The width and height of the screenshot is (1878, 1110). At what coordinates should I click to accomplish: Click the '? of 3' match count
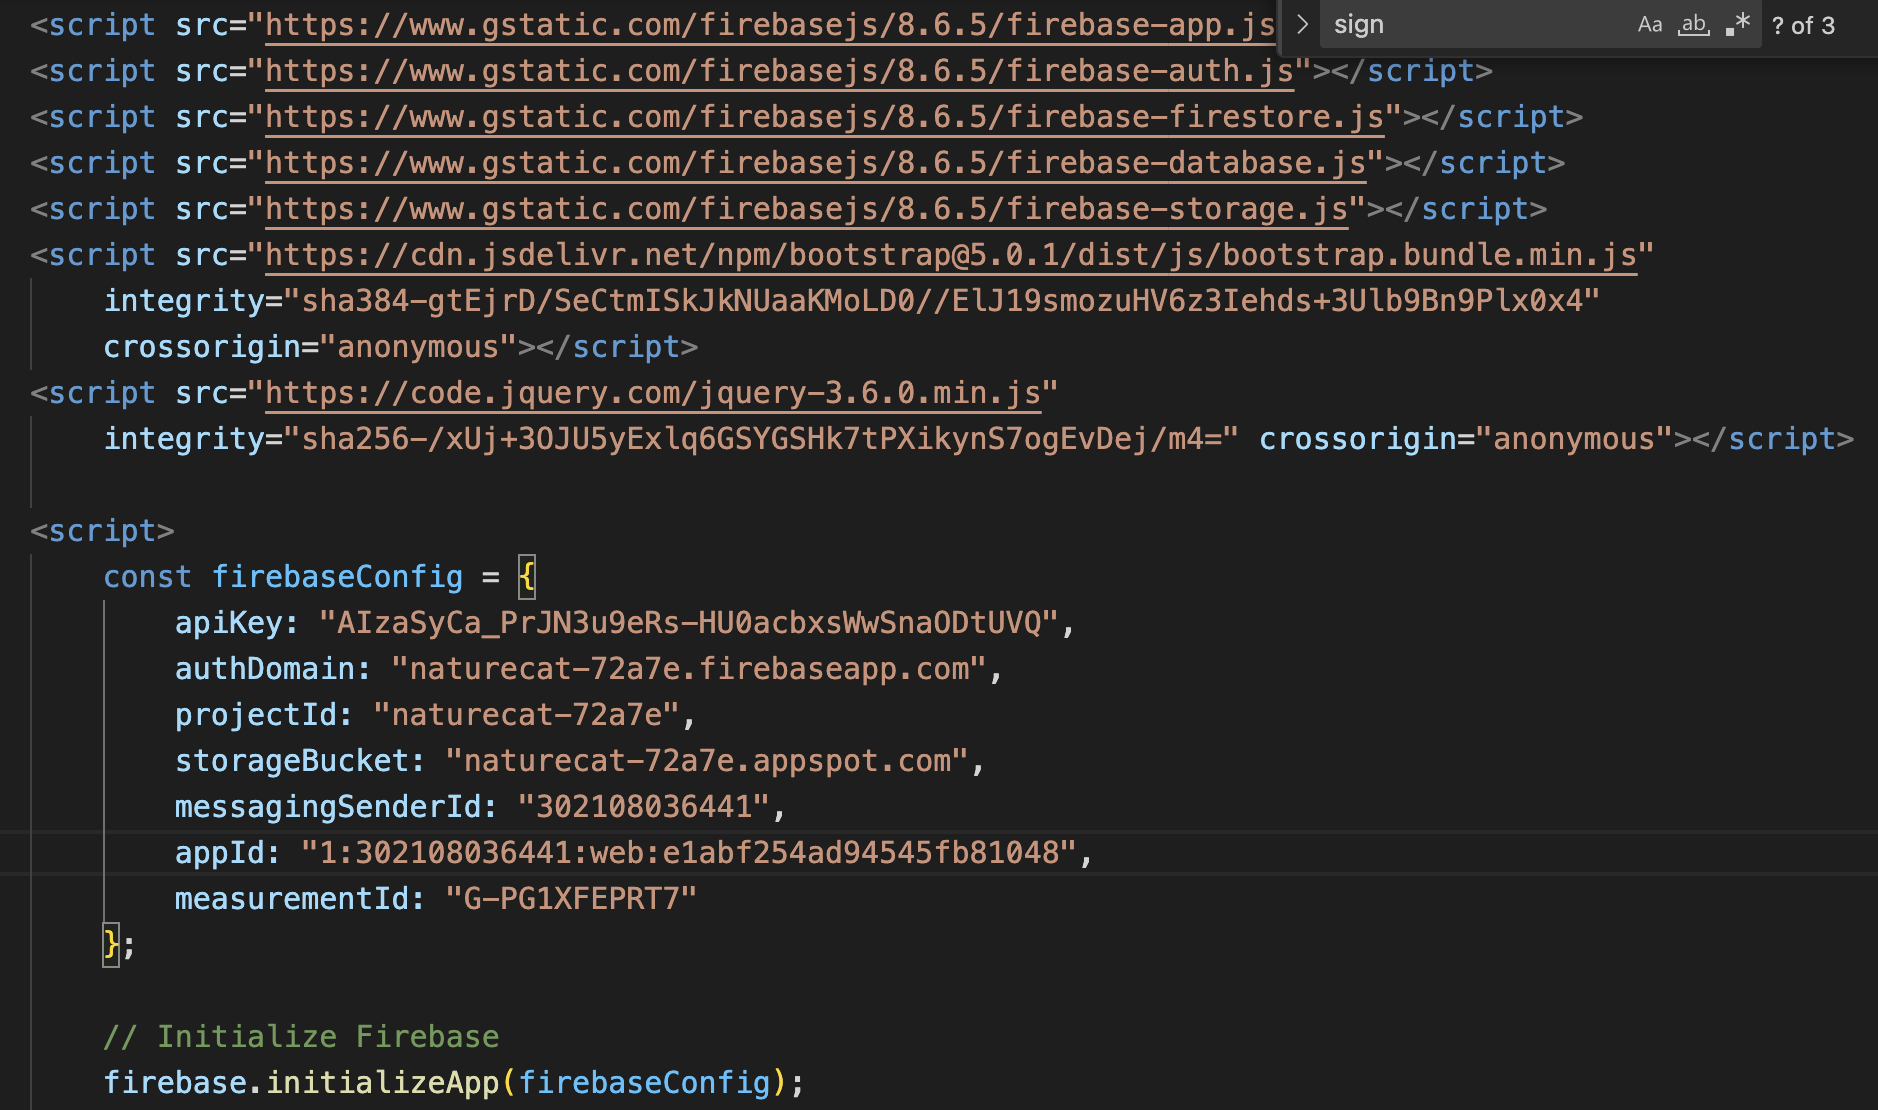click(x=1803, y=26)
